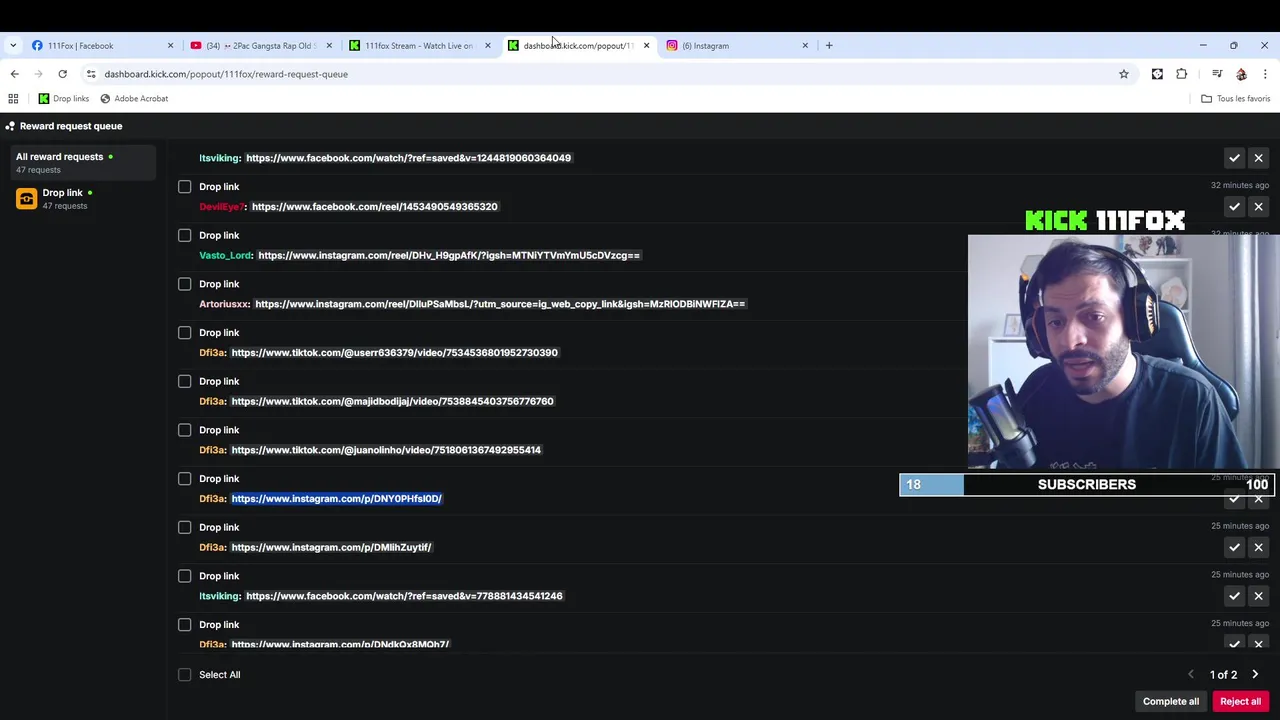The height and width of the screenshot is (720, 1280).
Task: Check the DNY0PHfsI0D instagram request checkbox
Action: tap(185, 479)
